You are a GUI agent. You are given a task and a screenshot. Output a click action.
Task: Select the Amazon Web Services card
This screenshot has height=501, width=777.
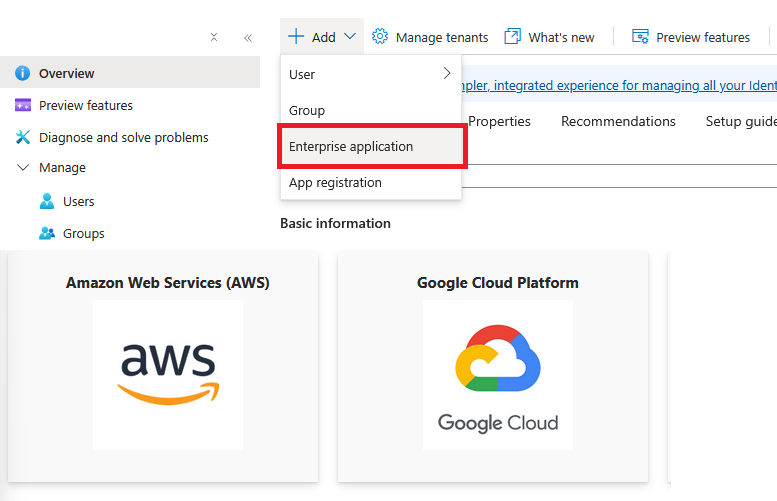pyautogui.click(x=168, y=365)
